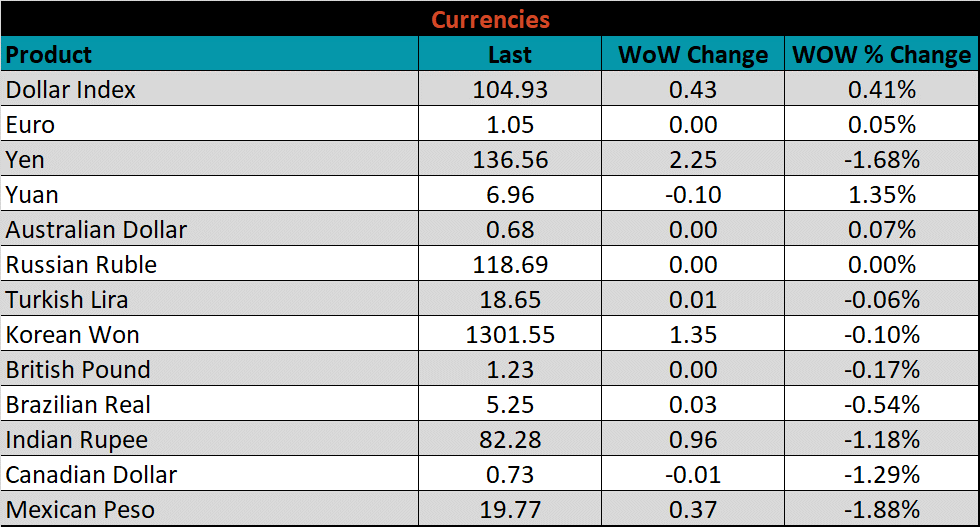Click the WoW Change column header
980x527 pixels.
pyautogui.click(x=693, y=54)
